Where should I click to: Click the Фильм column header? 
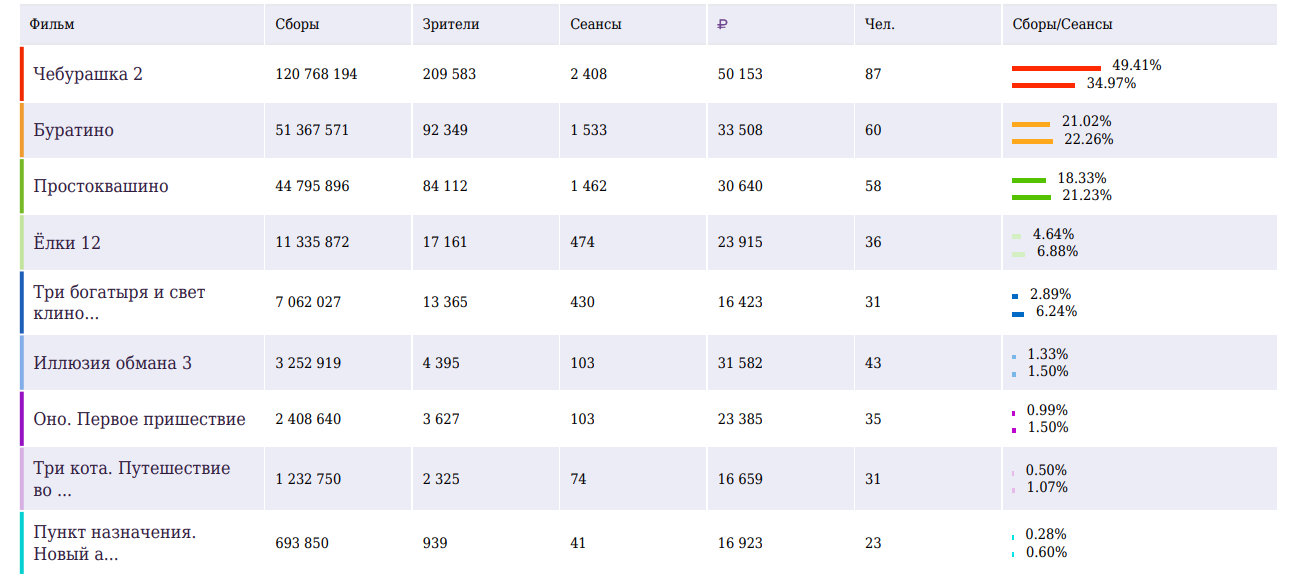click(52, 25)
